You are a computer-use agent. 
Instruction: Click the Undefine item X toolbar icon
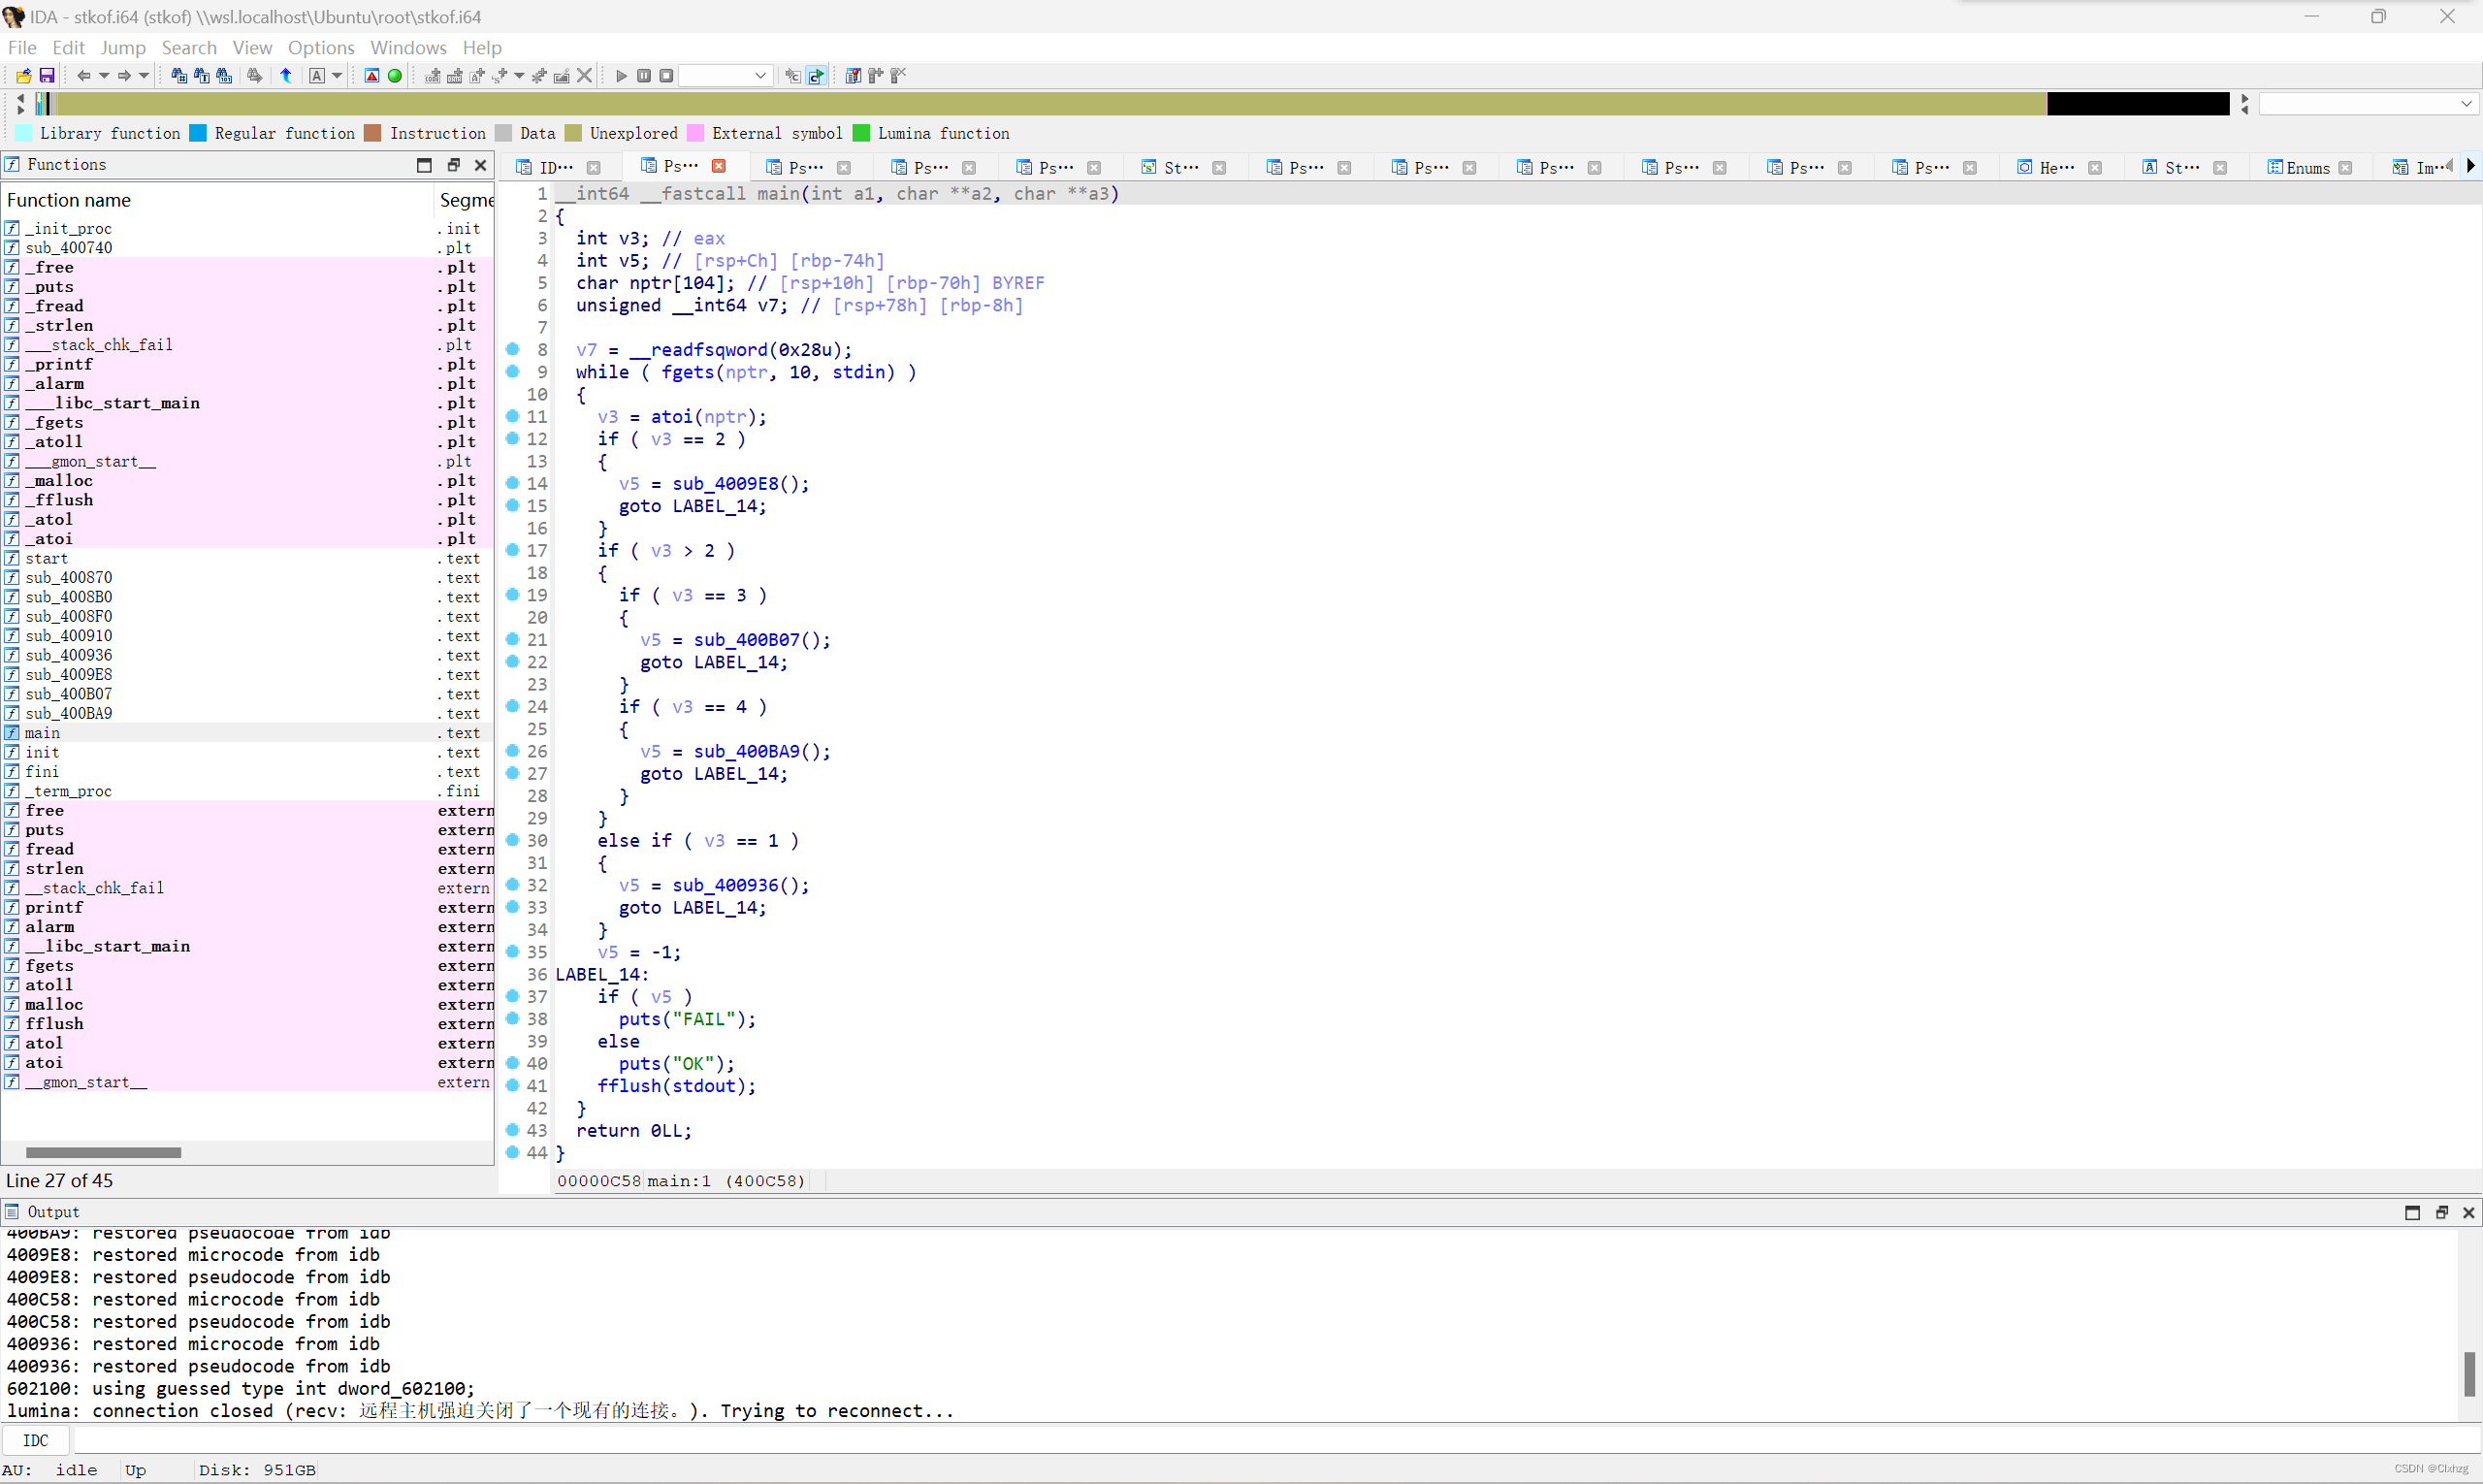tap(585, 75)
